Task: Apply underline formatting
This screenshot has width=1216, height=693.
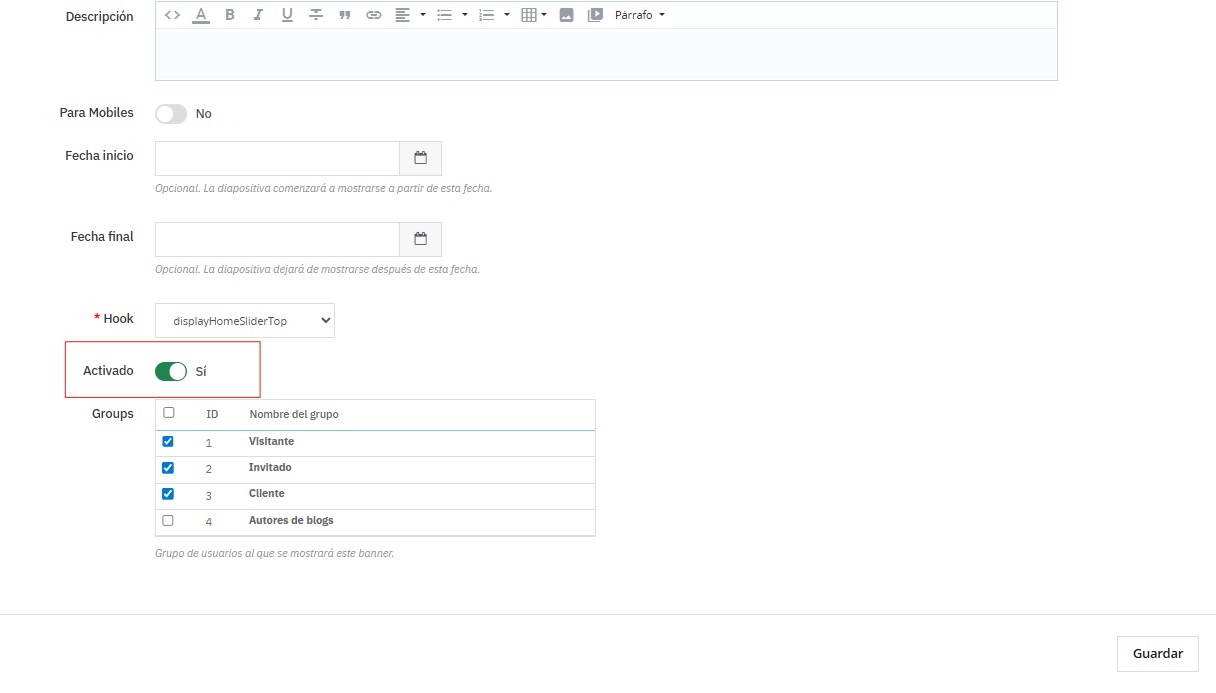Action: 287,15
